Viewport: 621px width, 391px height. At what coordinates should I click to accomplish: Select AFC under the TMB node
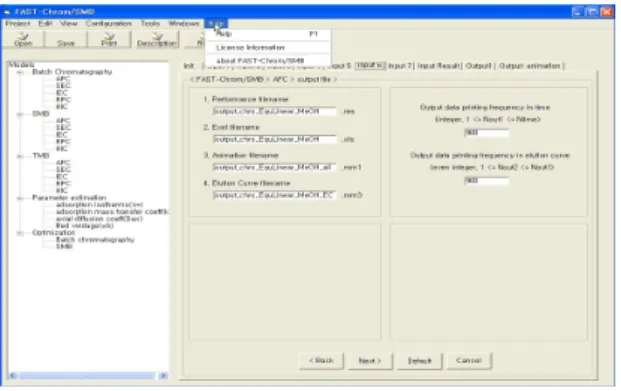63,162
